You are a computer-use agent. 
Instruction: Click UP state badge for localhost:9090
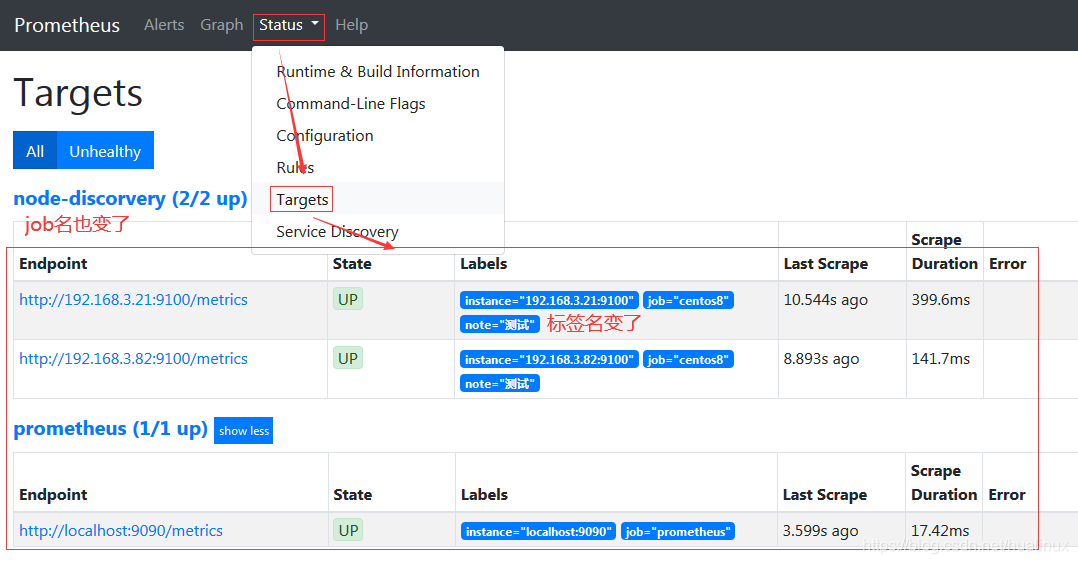(x=349, y=530)
